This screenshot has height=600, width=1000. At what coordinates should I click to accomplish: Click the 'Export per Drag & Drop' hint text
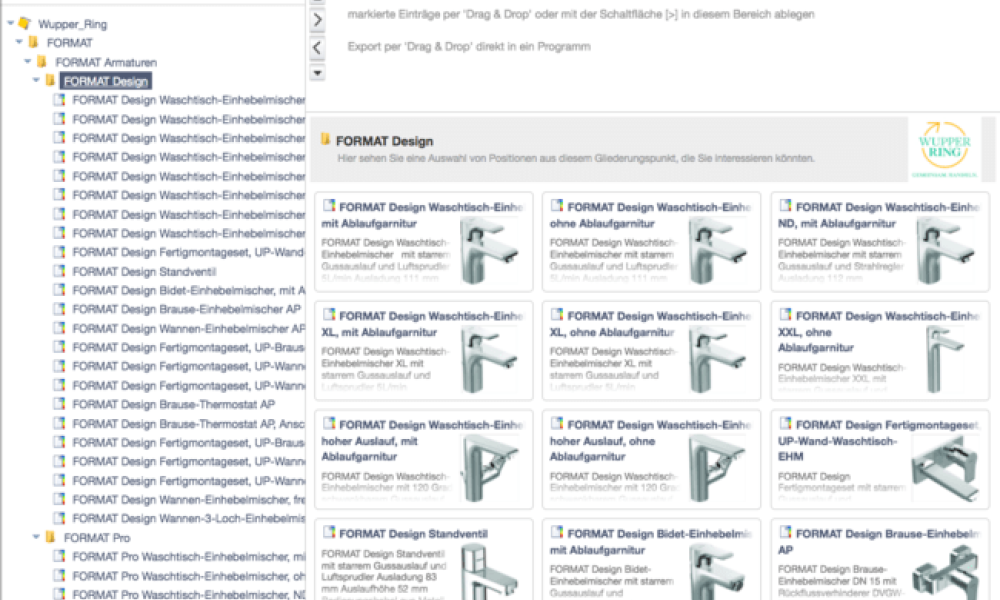(x=469, y=47)
